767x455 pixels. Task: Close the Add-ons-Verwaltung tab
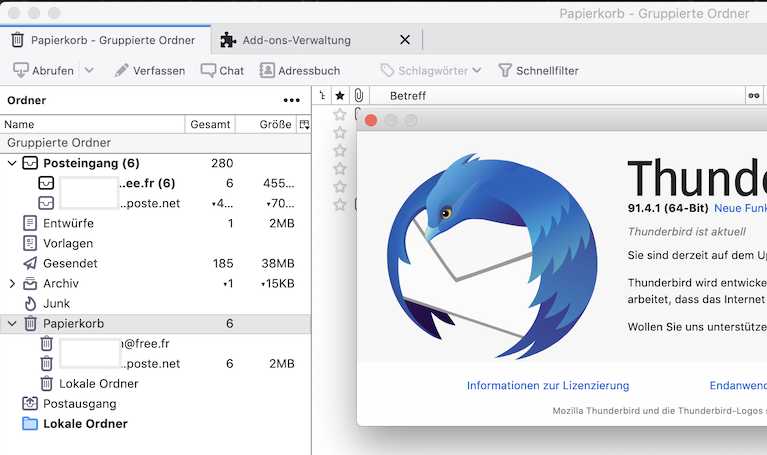(405, 40)
